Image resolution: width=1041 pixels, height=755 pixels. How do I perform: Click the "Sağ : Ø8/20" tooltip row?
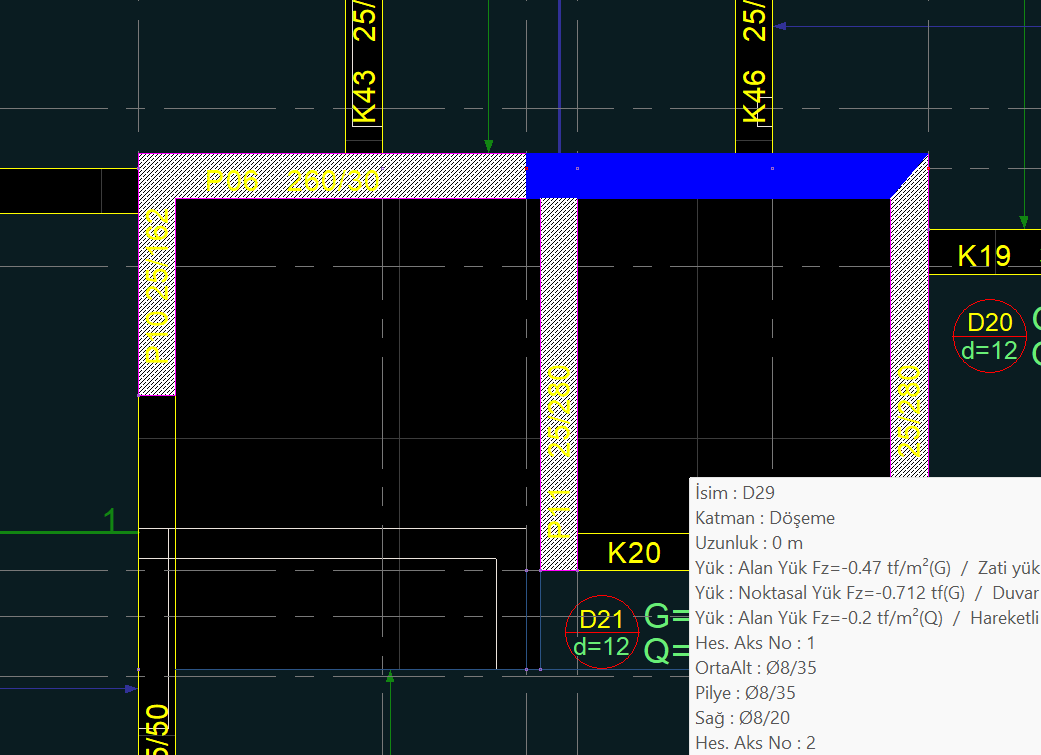tap(741, 718)
